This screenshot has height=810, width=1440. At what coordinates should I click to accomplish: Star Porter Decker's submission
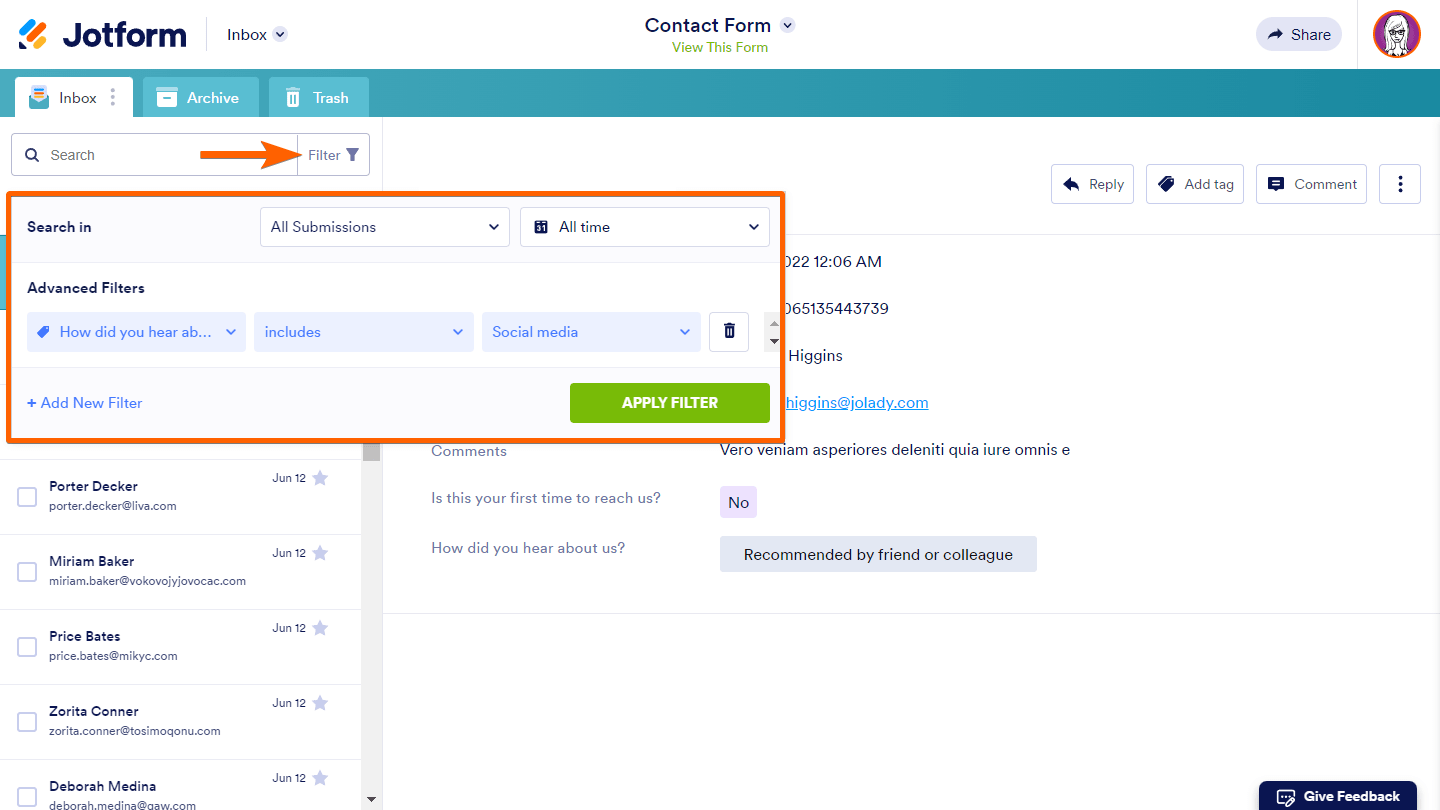click(320, 478)
